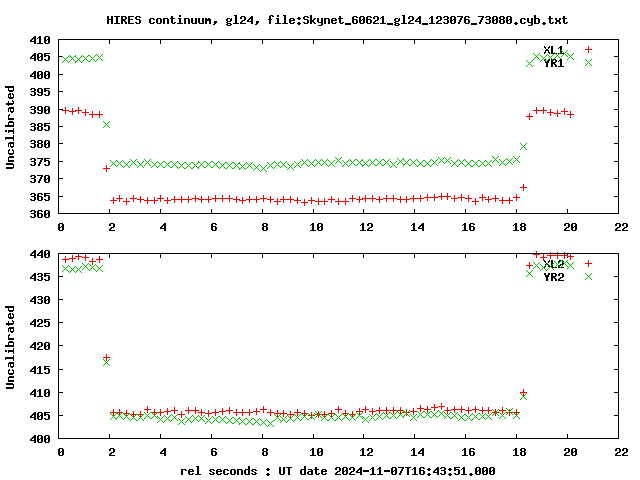Click the 360 tick label on the upper plot
The width and height of the screenshot is (640, 480).
pyautogui.click(x=40, y=214)
